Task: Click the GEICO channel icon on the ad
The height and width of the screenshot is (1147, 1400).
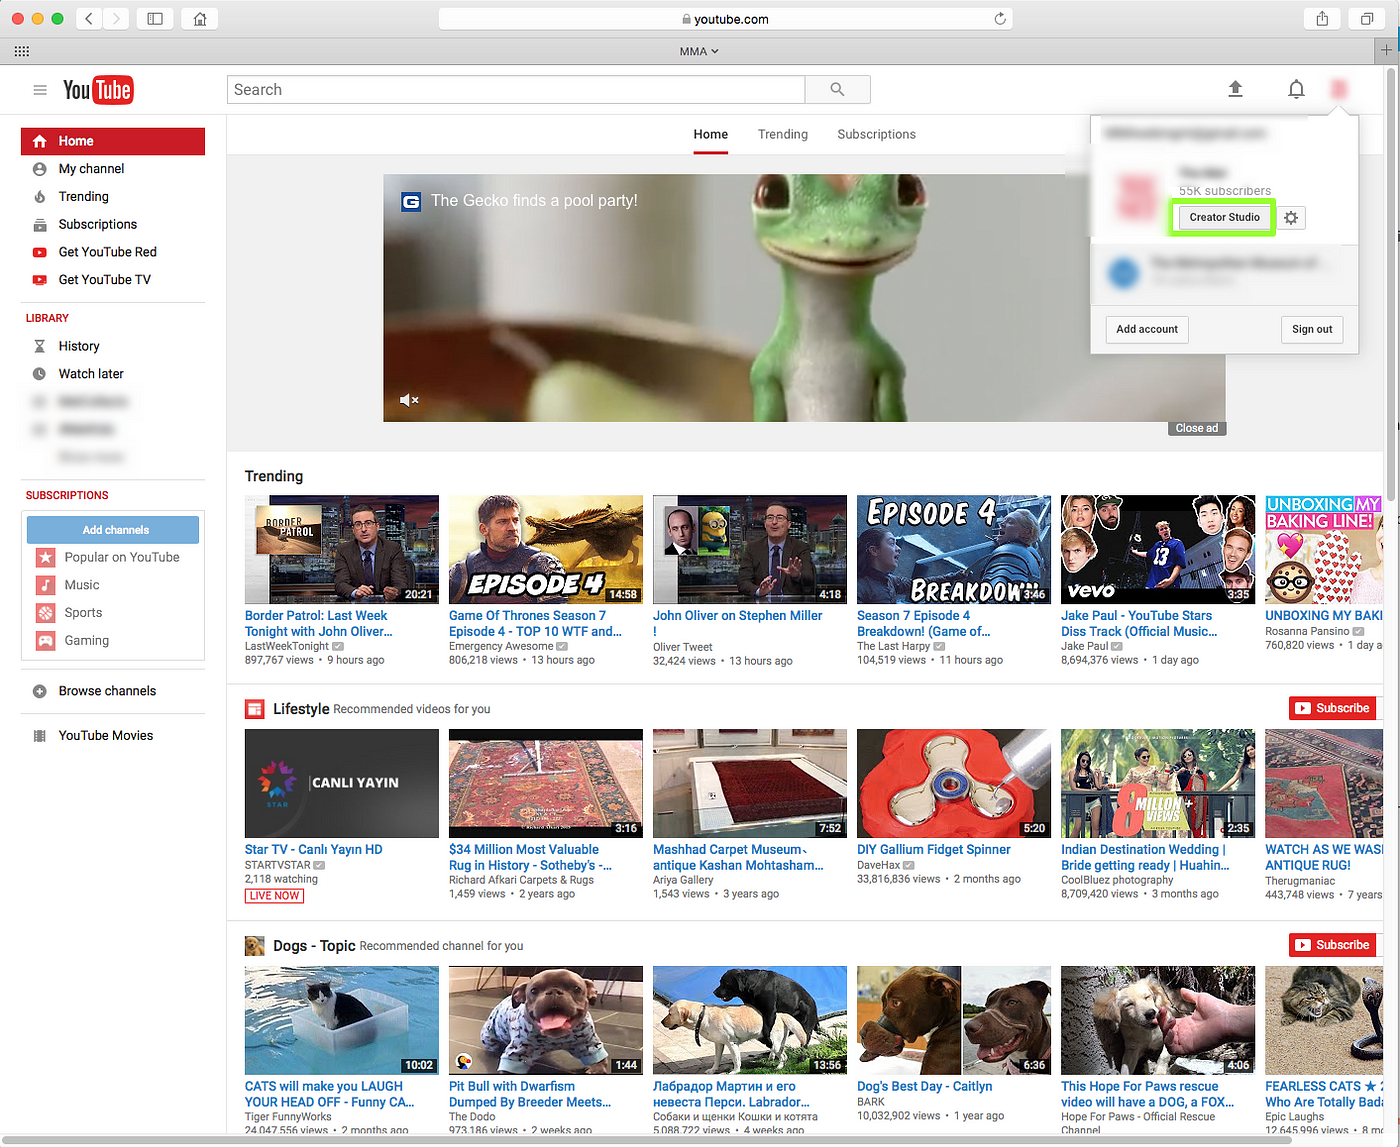Action: (411, 201)
